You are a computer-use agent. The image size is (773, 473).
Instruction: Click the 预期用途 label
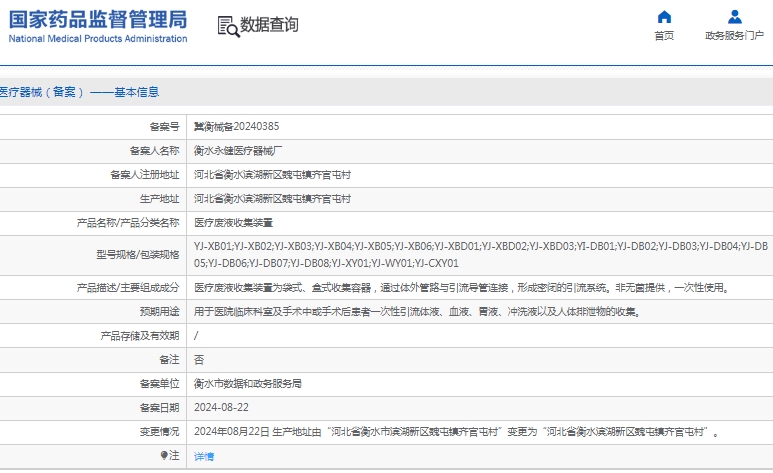[160, 312]
